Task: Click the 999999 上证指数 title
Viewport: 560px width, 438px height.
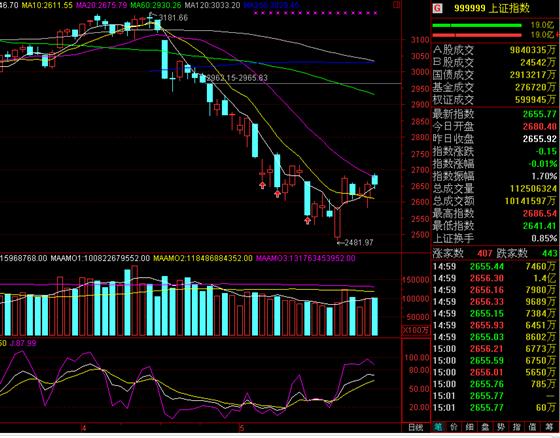Action: click(492, 8)
